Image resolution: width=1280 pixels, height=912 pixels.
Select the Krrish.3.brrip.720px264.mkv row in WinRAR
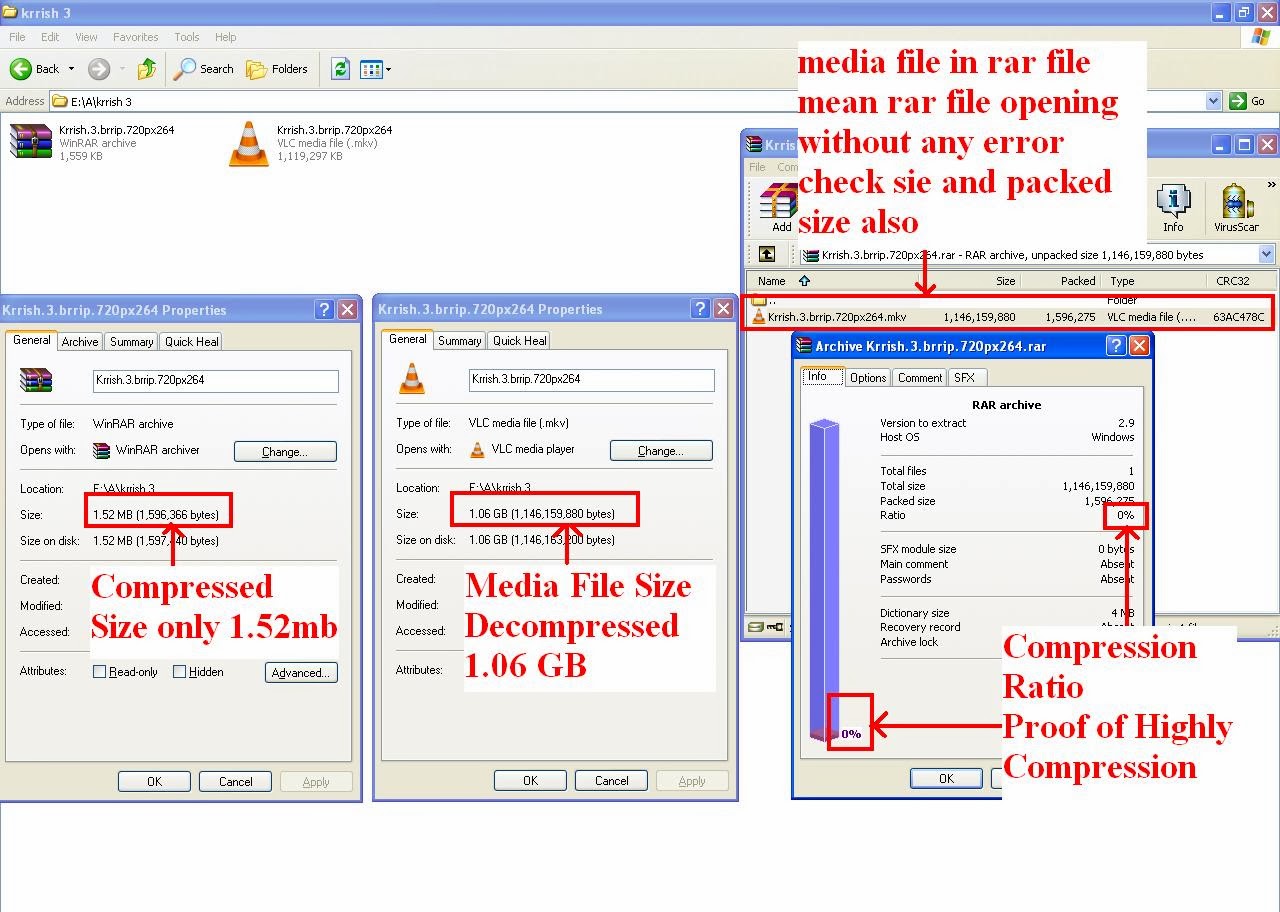pos(1010,317)
